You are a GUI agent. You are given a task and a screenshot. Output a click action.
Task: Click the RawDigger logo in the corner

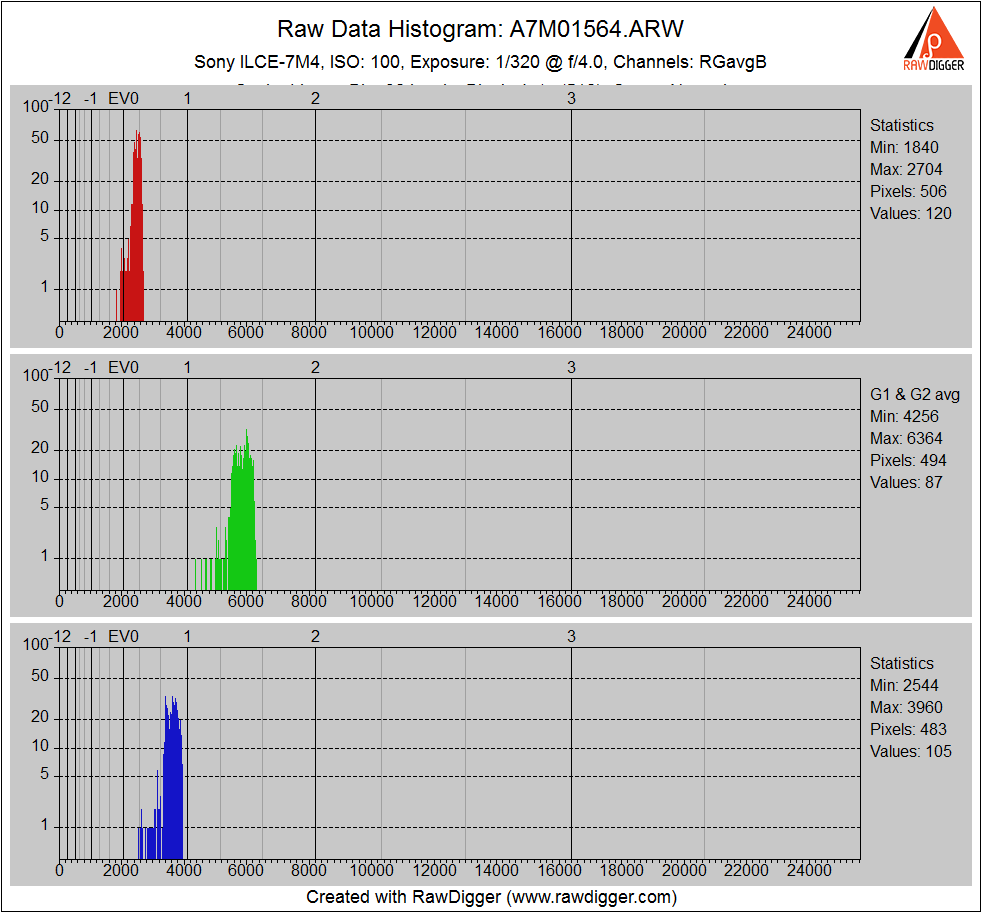point(934,40)
